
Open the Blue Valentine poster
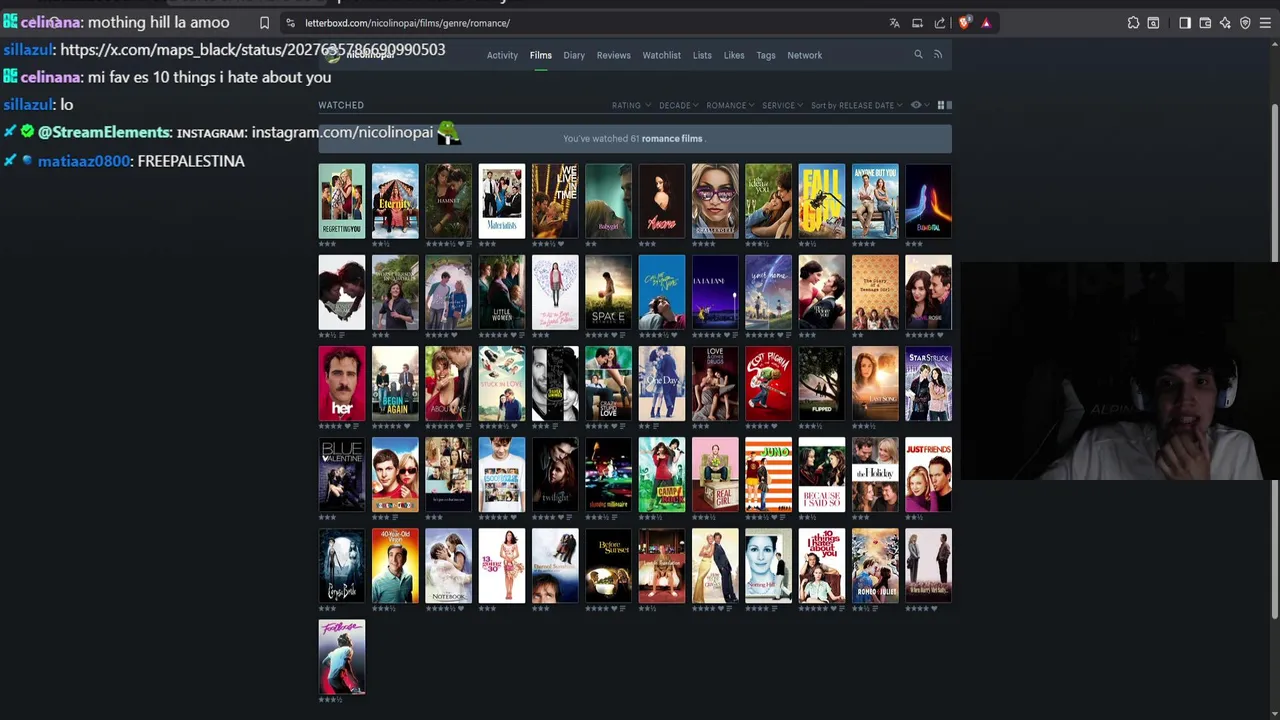tap(342, 474)
